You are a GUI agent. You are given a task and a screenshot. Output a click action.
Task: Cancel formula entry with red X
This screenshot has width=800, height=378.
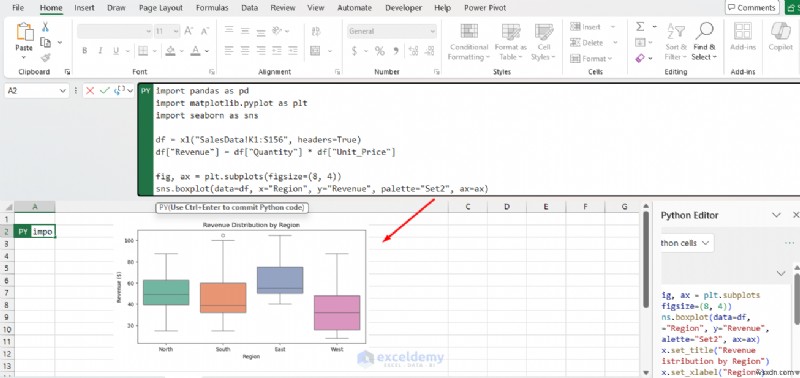click(90, 91)
